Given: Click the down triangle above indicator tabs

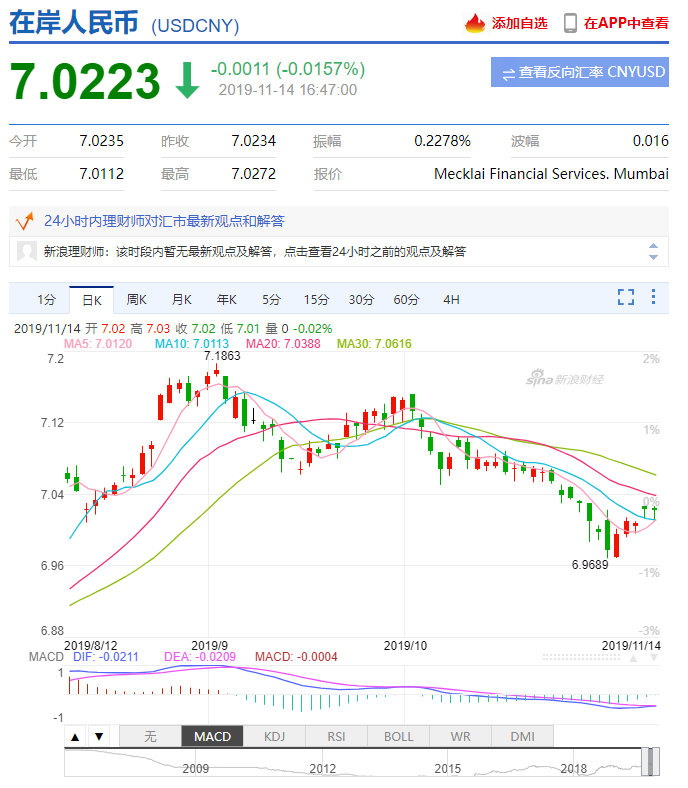Looking at the screenshot, I should [x=98, y=737].
